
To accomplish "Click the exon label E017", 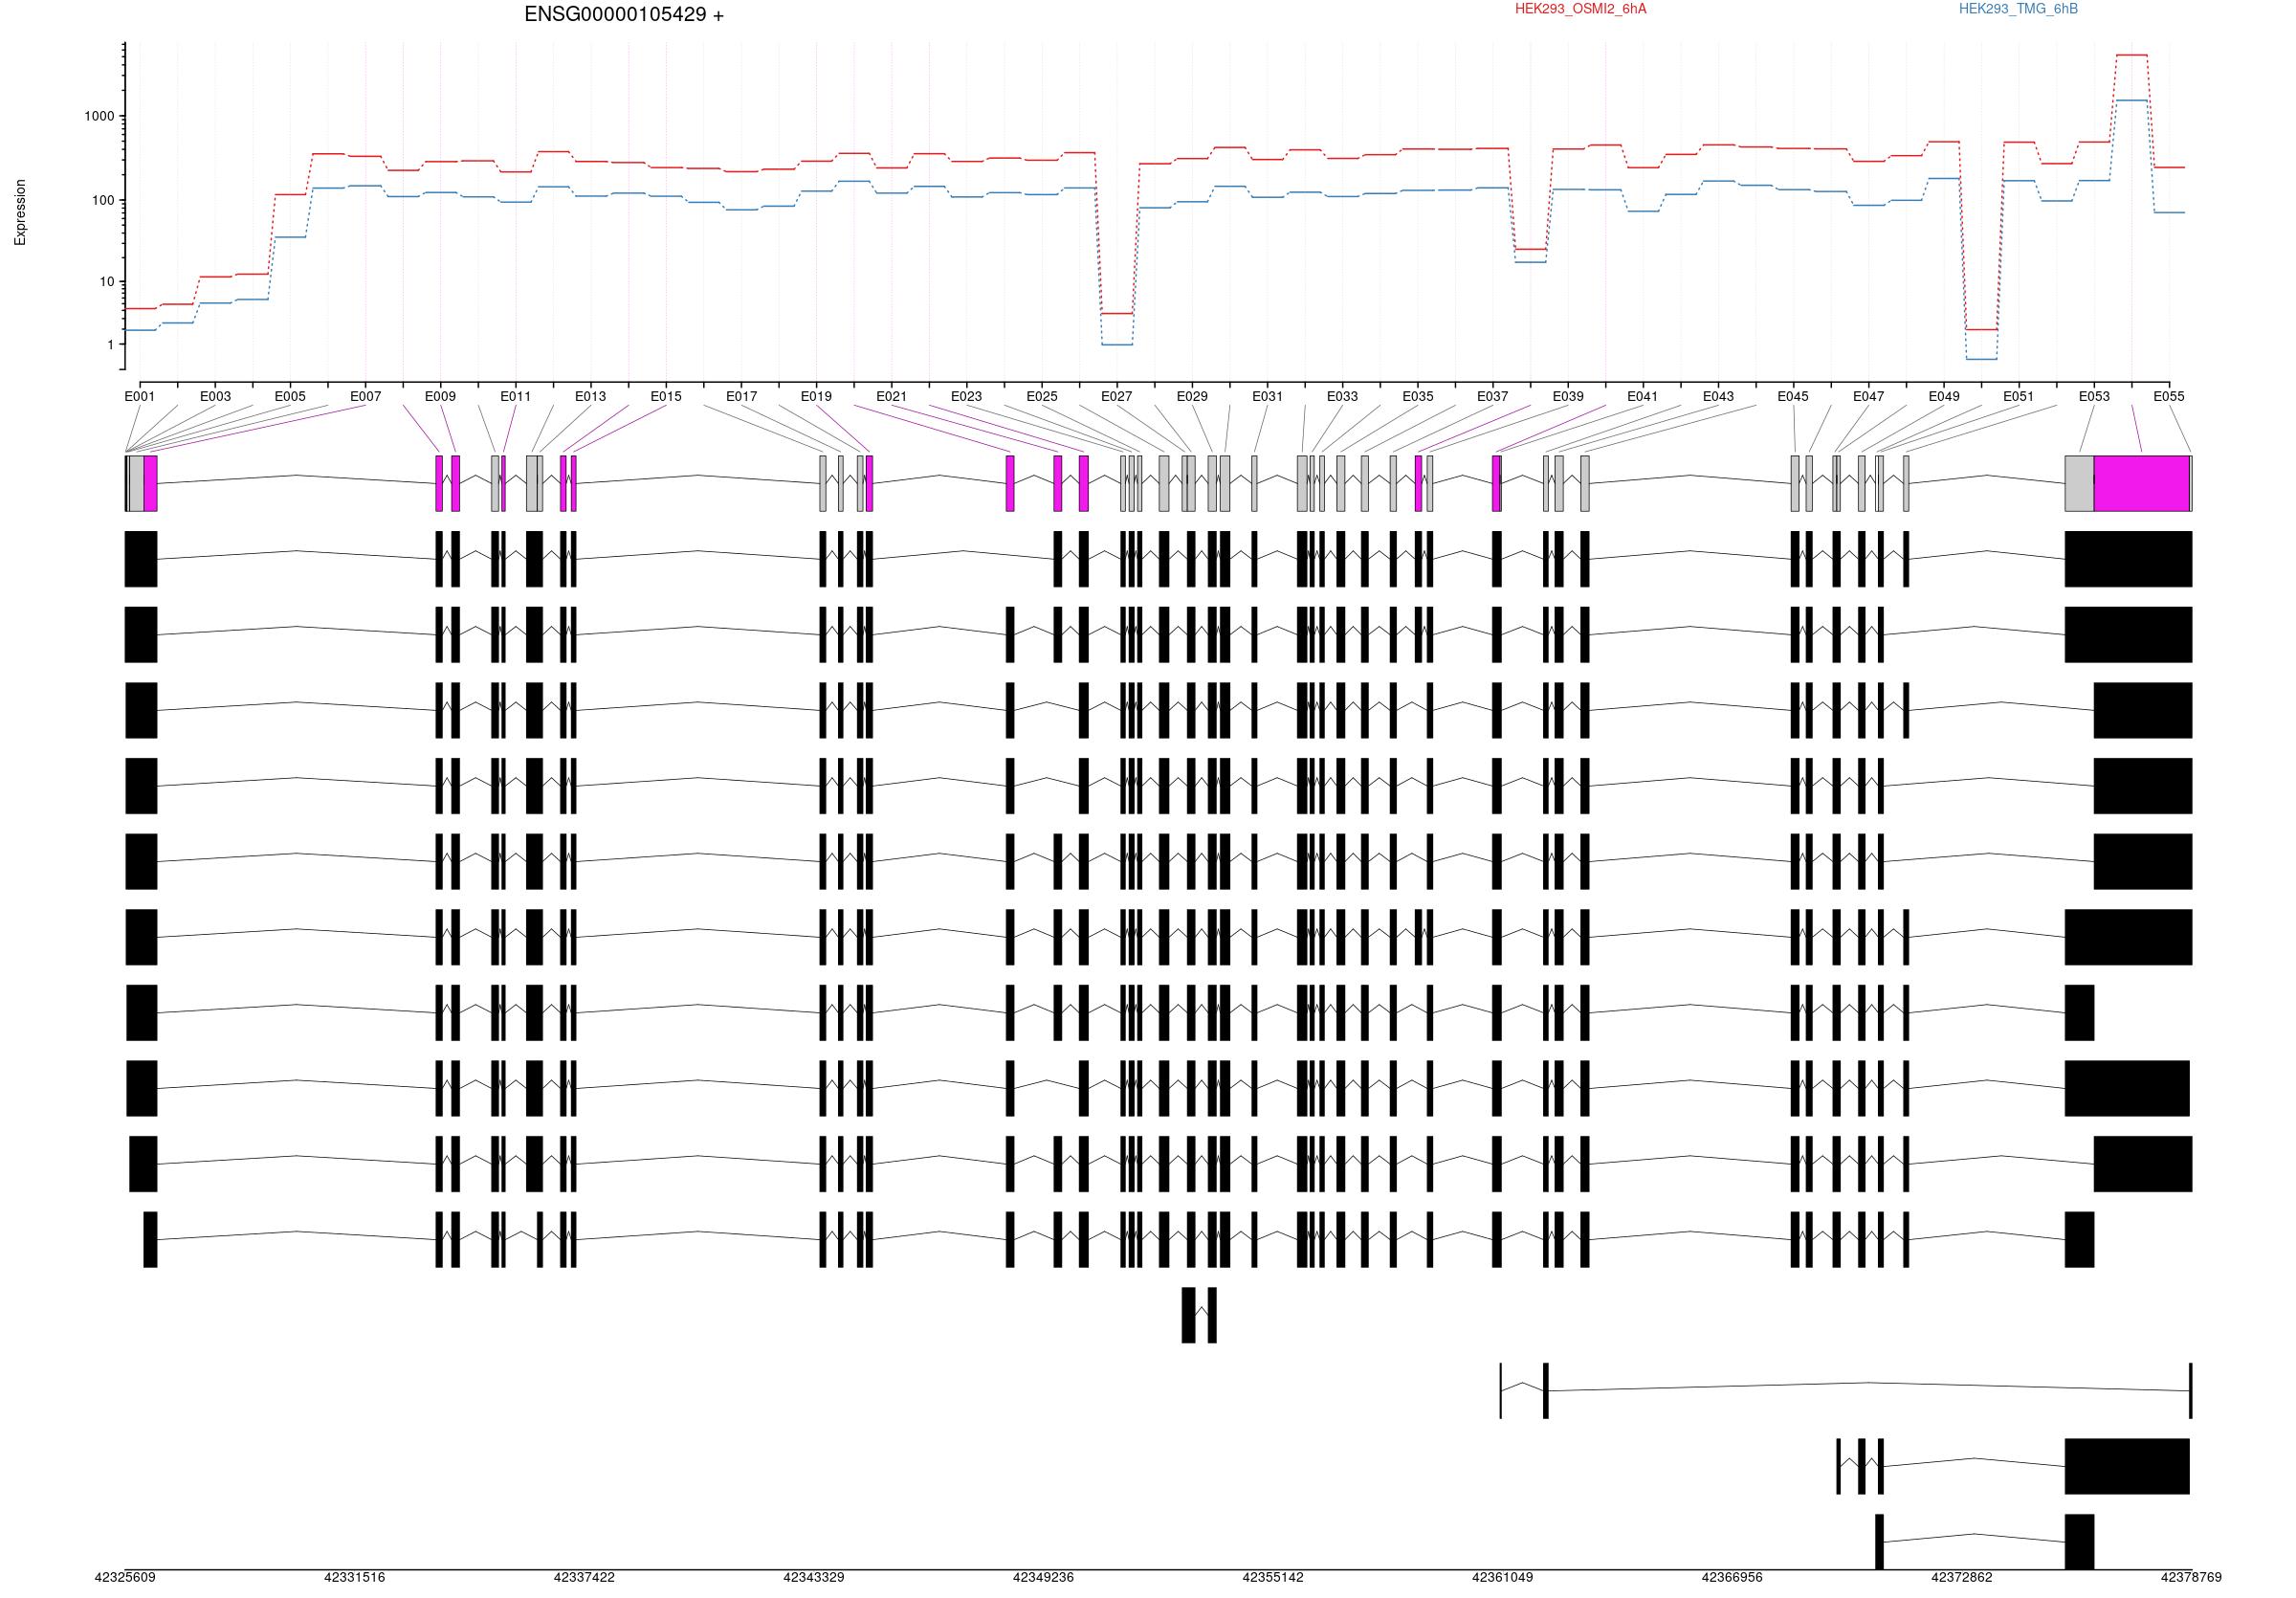I will coord(742,396).
